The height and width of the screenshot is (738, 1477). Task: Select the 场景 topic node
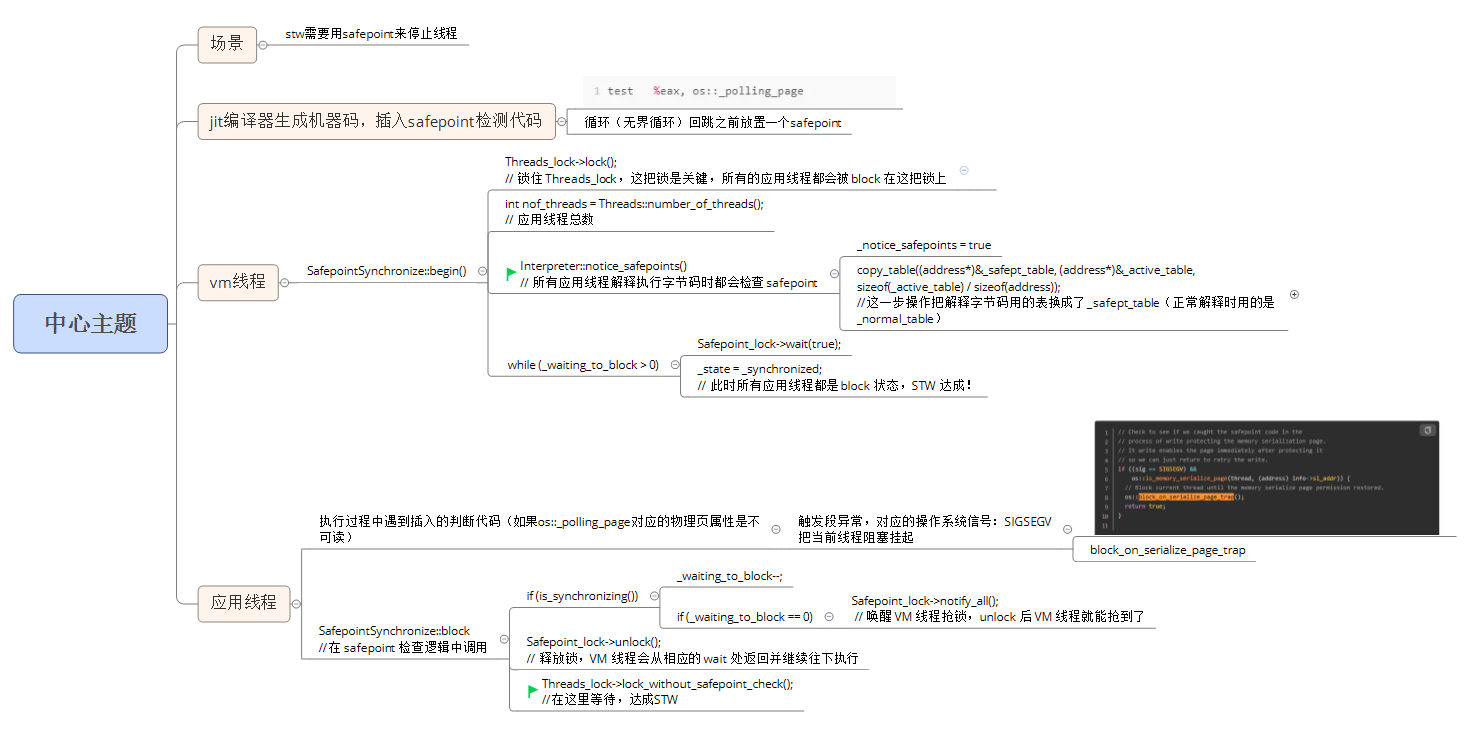[227, 44]
